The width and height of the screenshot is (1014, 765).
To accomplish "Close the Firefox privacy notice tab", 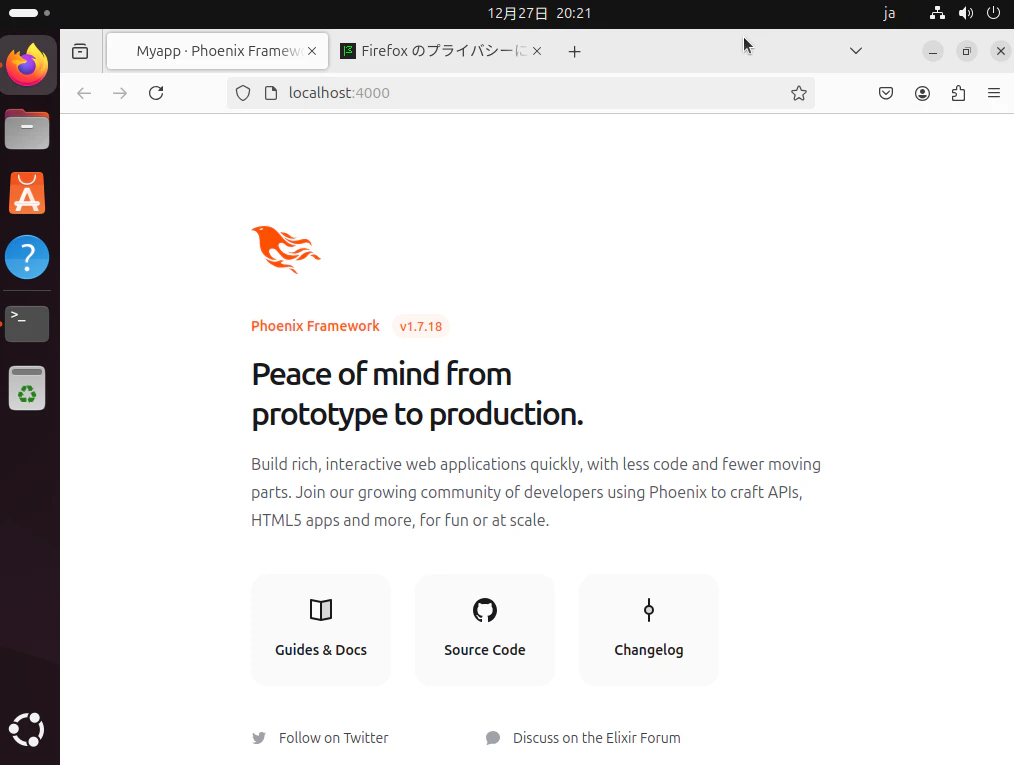I will point(537,51).
